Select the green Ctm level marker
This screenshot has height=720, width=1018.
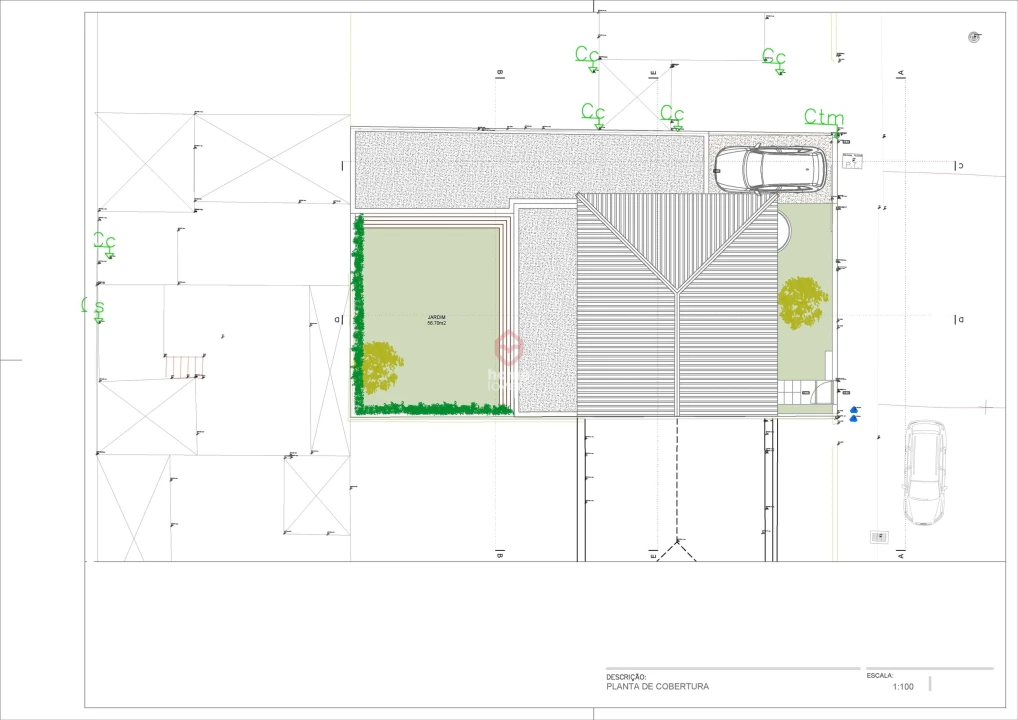point(824,118)
